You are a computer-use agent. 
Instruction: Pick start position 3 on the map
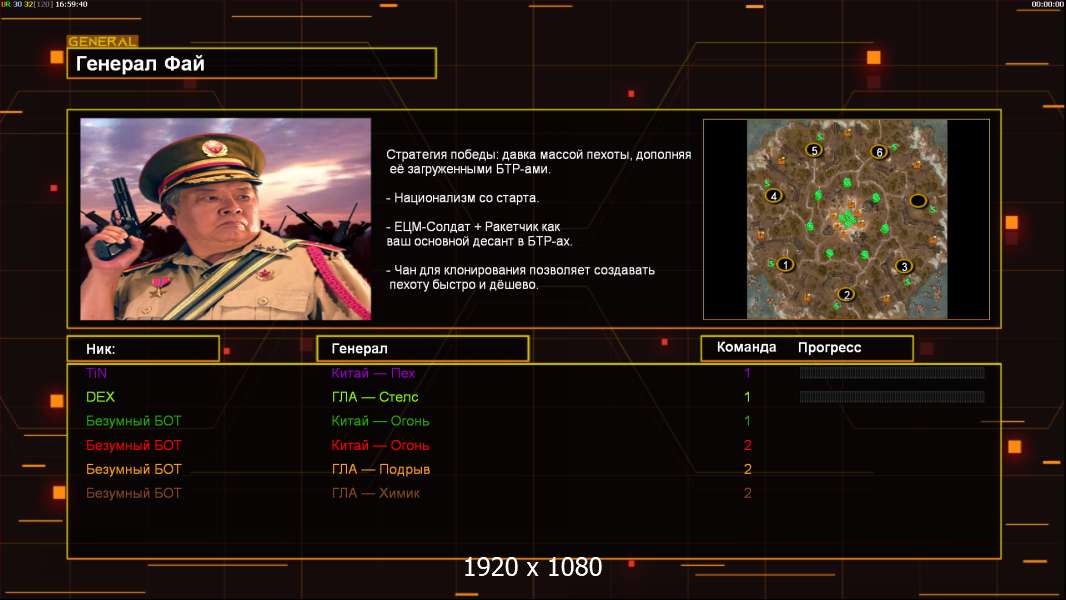tap(904, 266)
